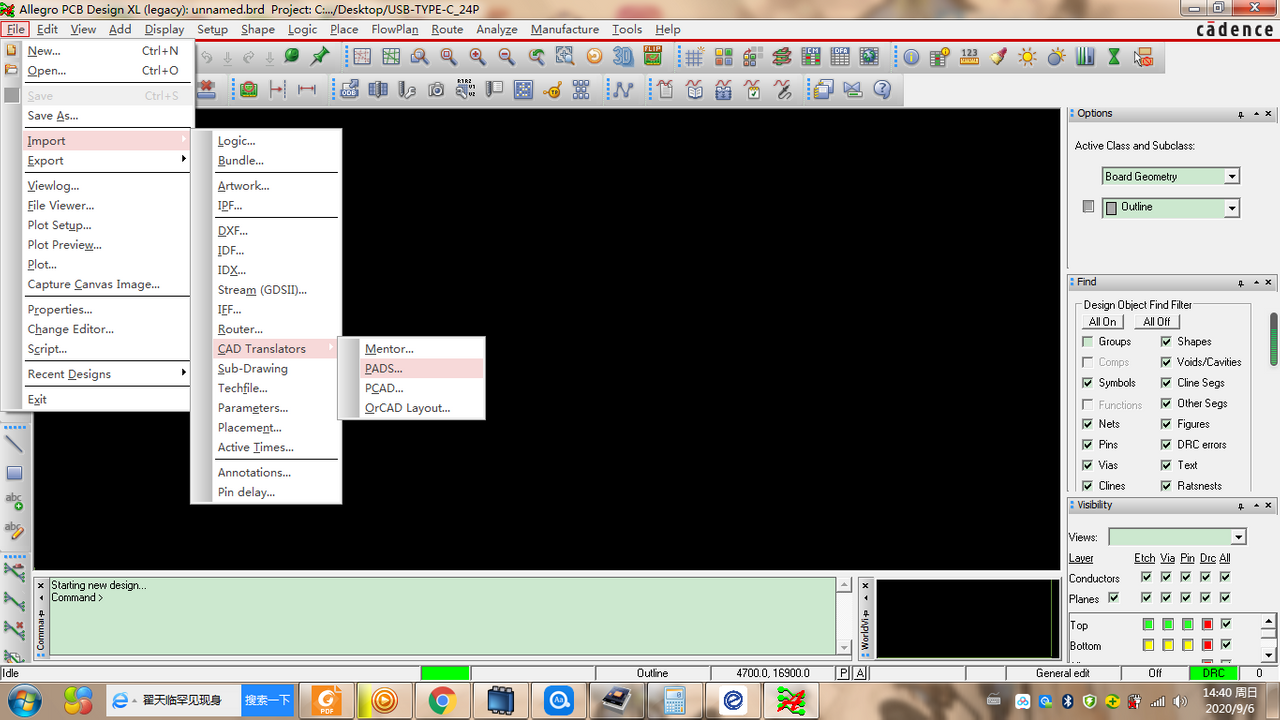
Task: Uncheck the Shapes find filter checkbox
Action: coord(1166,342)
